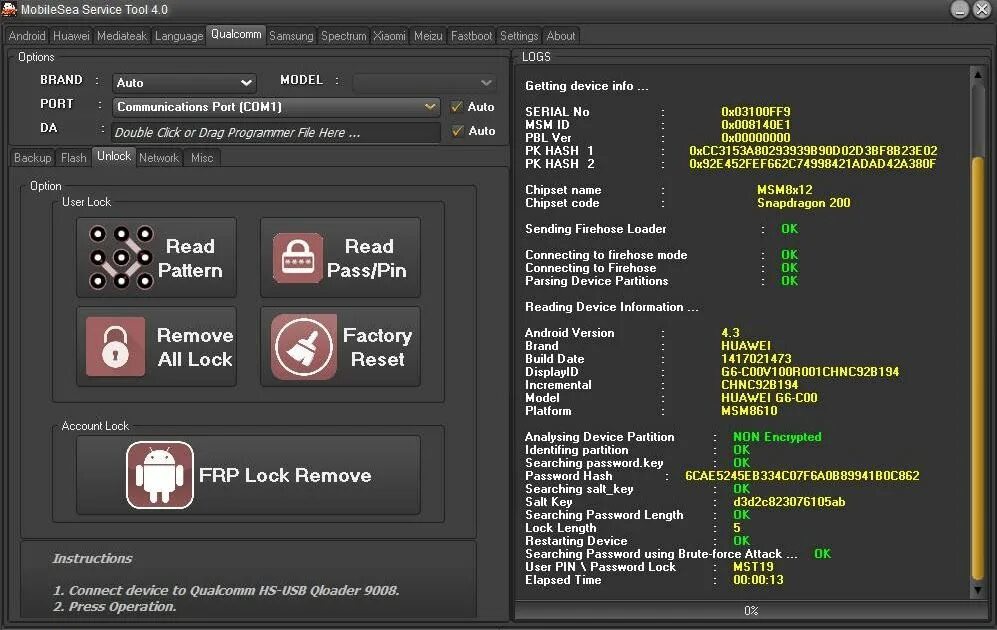
Task: Click the logs scrollbar up arrow
Action: (978, 75)
